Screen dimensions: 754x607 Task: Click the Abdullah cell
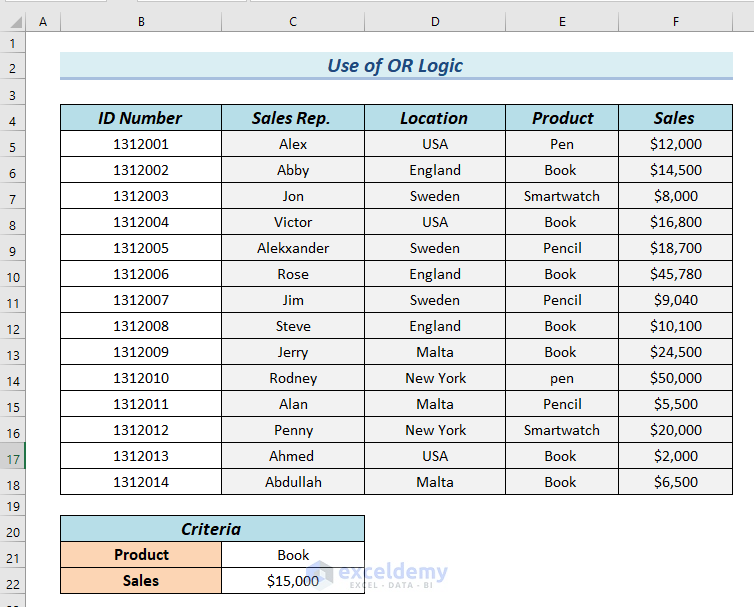tap(292, 482)
